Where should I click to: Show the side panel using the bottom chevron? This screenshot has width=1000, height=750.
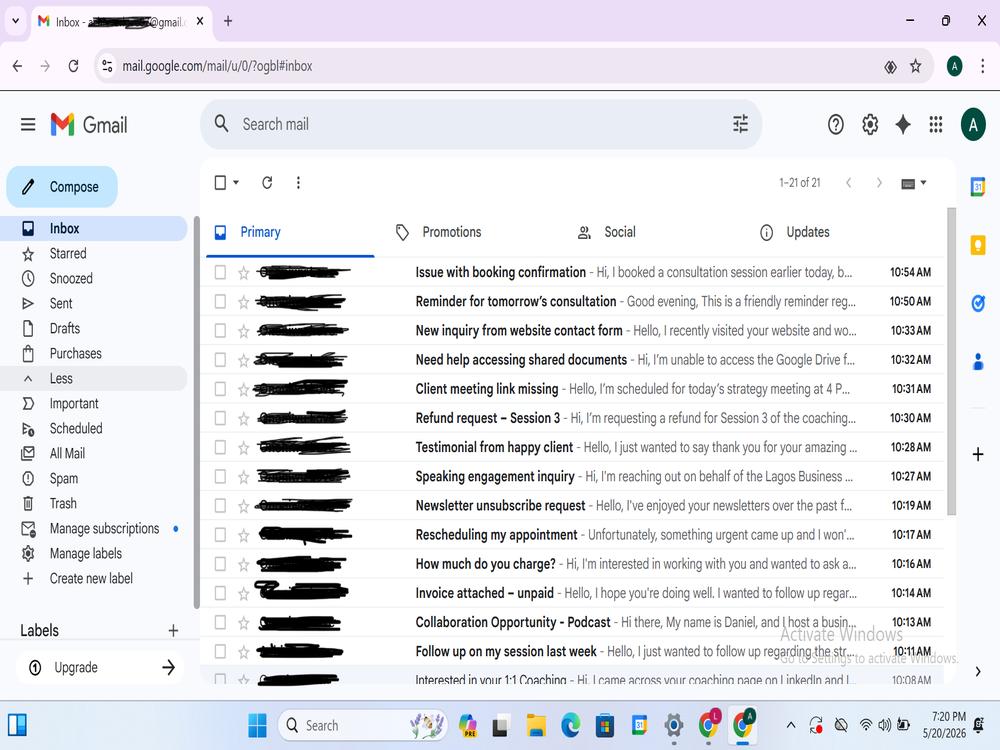click(978, 672)
